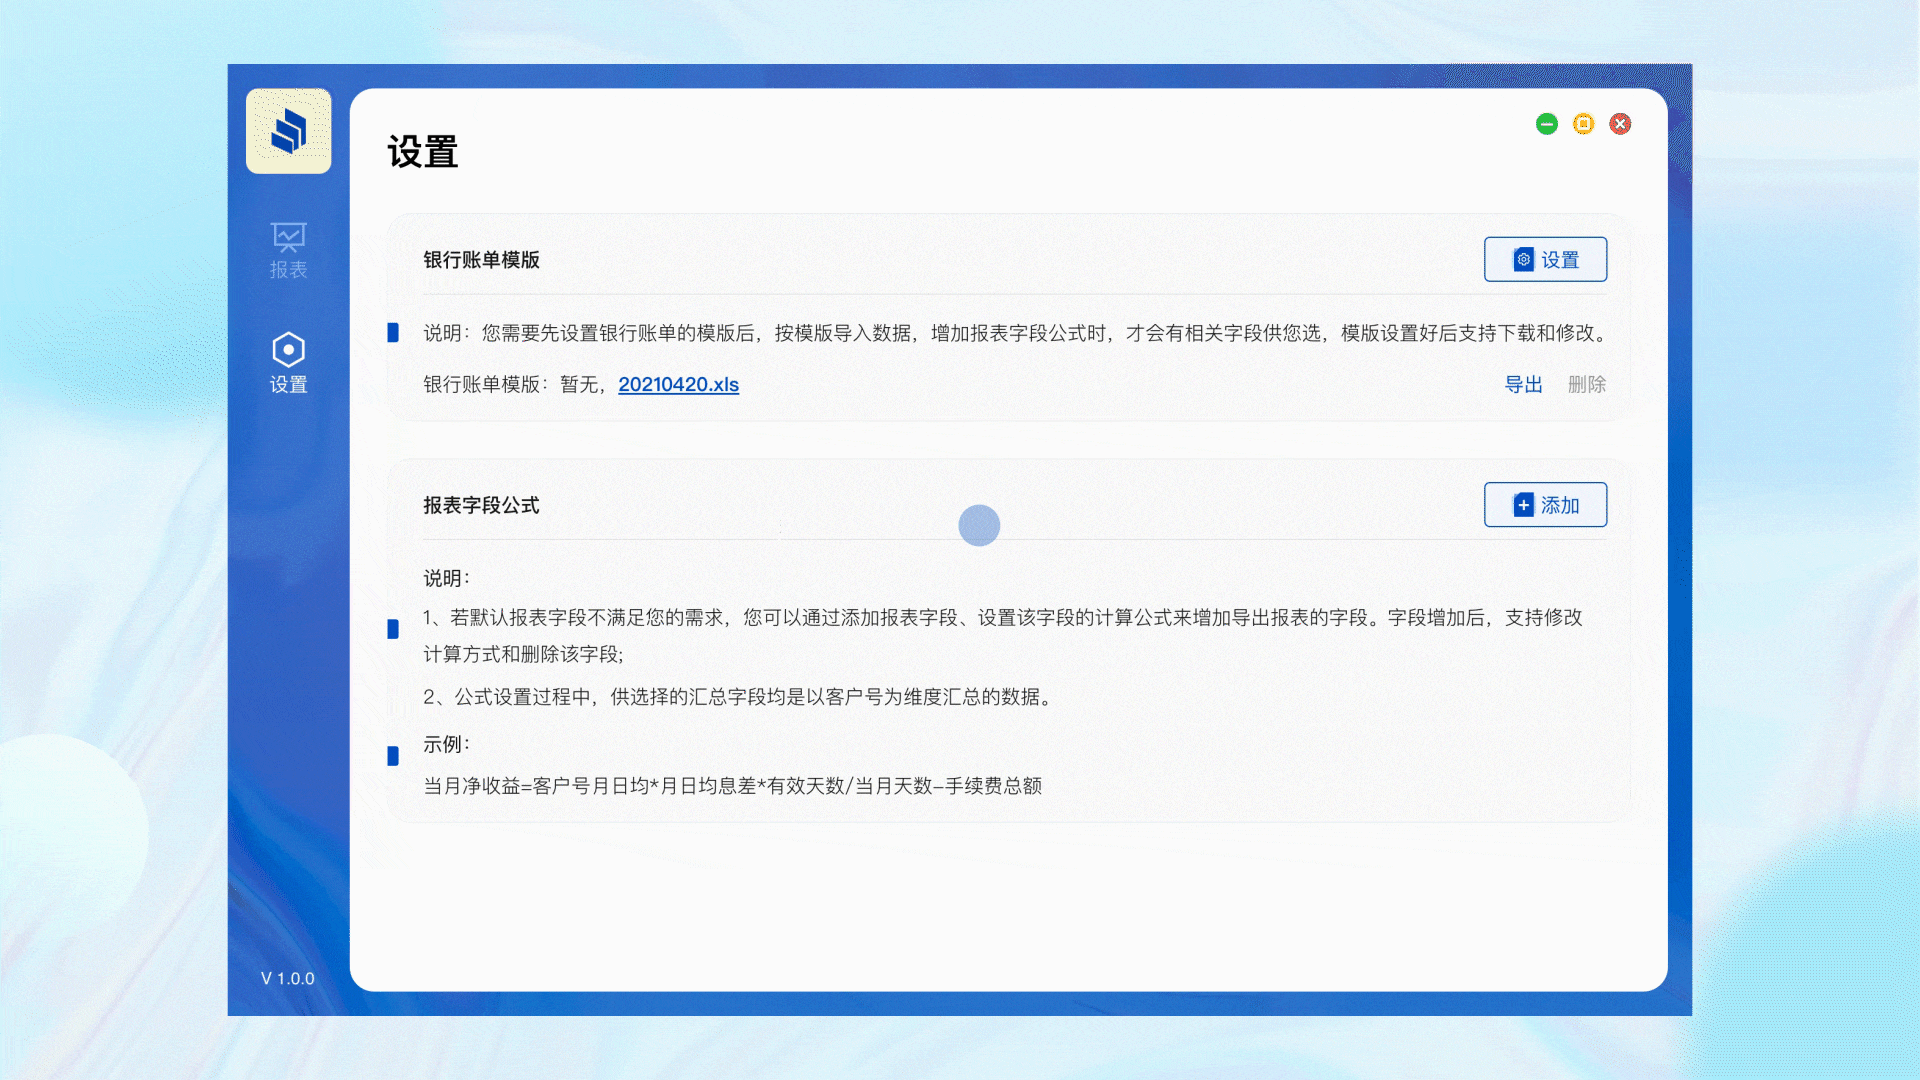Click the 示例: label text
The image size is (1920, 1080).
click(446, 745)
